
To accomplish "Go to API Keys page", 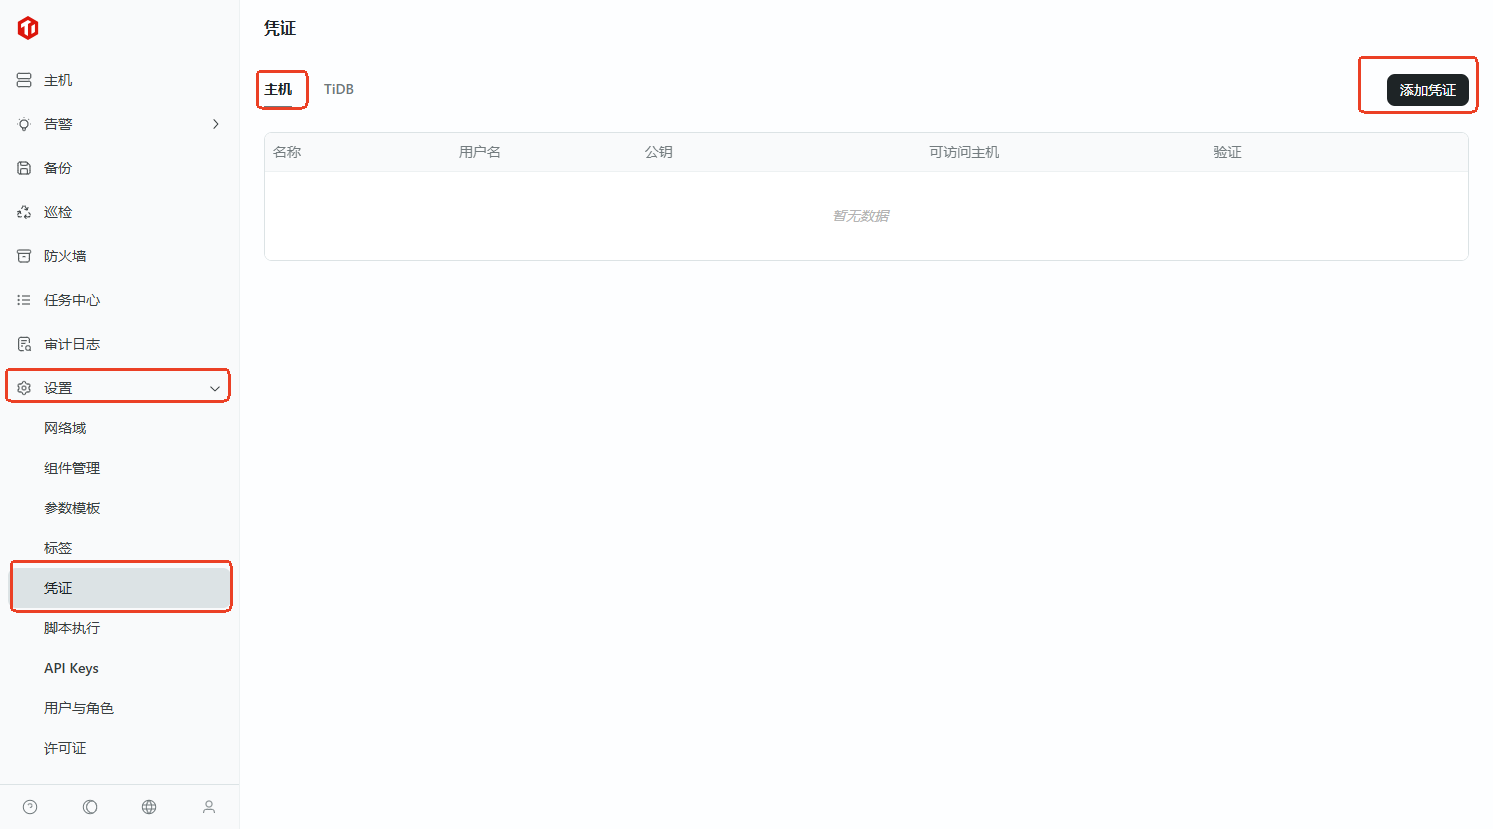I will 71,668.
